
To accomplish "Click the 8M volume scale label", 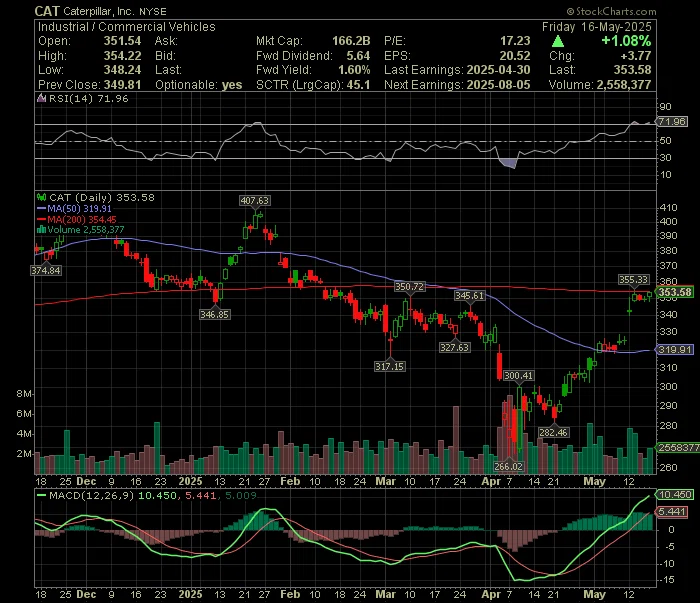I will [x=24, y=394].
